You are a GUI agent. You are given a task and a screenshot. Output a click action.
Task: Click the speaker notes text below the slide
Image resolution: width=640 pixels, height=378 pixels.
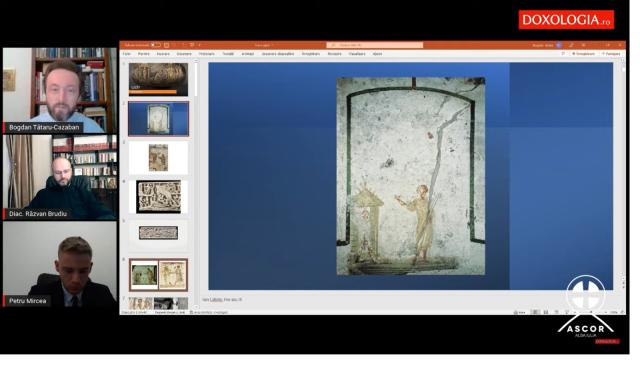click(x=222, y=300)
